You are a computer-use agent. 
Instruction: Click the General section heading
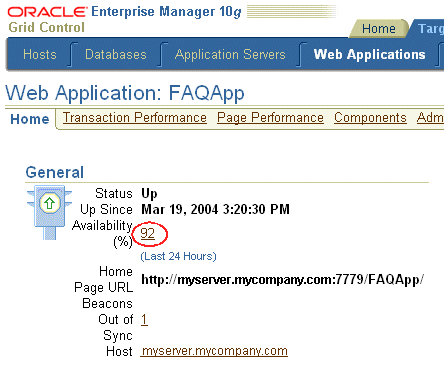pyautogui.click(x=55, y=172)
